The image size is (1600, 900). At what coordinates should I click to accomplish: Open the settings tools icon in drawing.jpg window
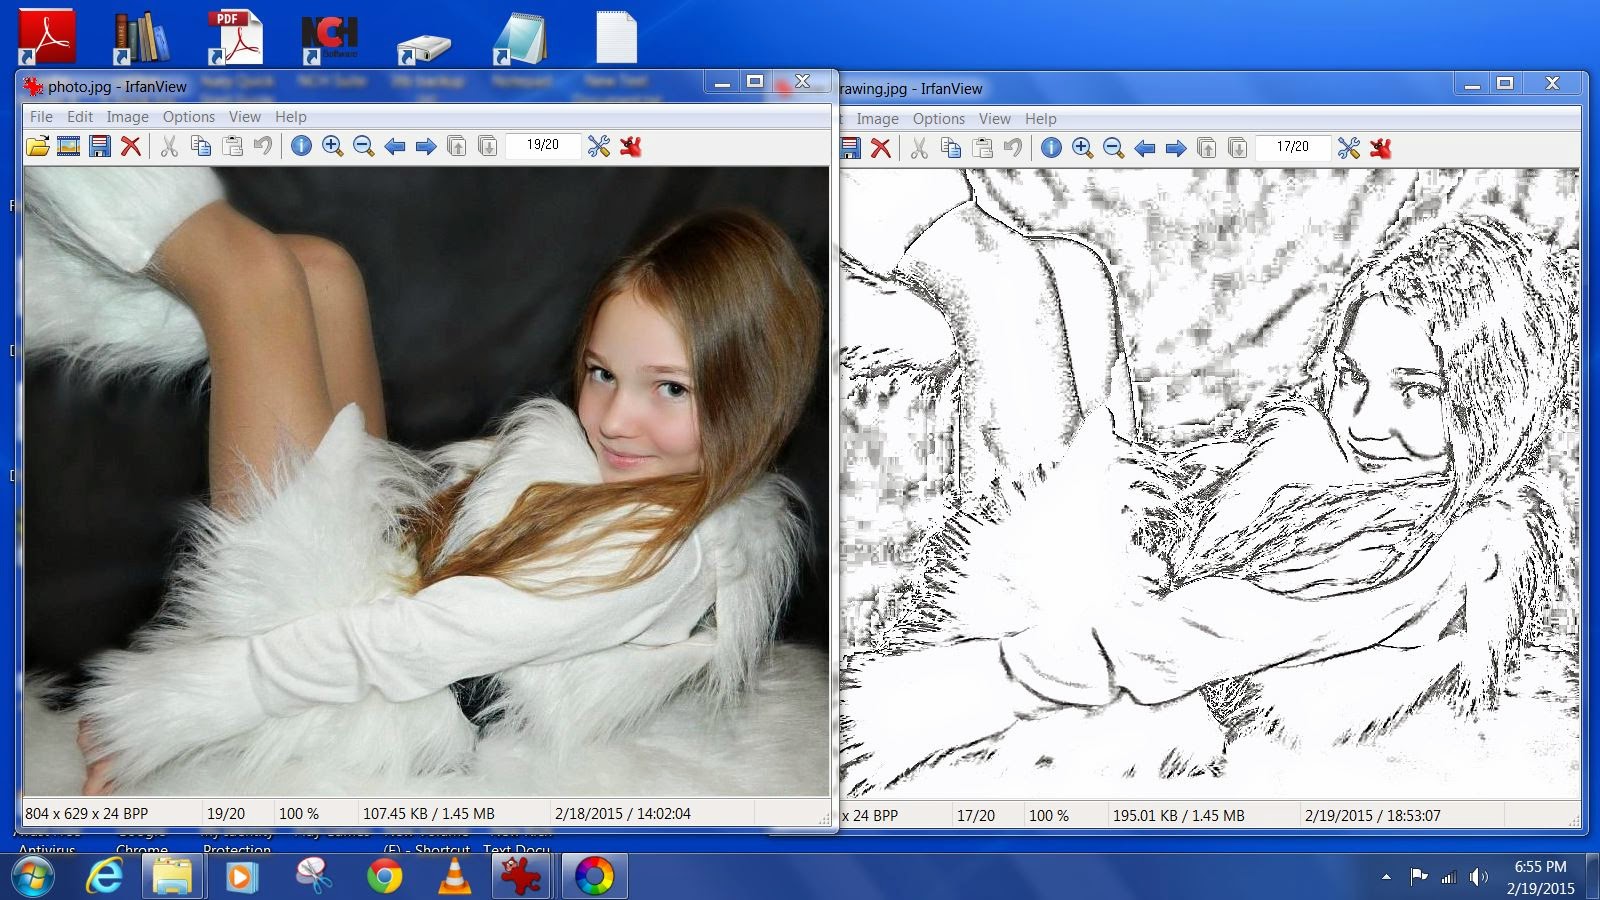[x=1349, y=149]
